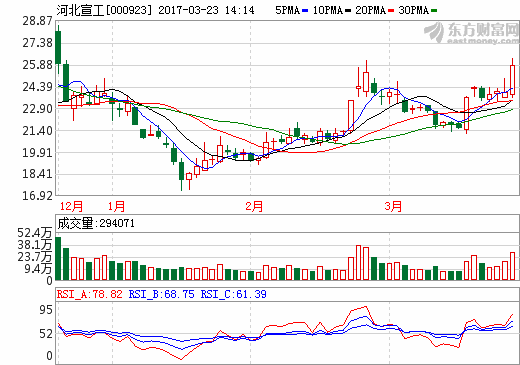Click the 23.7万 volume axis label

[35, 257]
